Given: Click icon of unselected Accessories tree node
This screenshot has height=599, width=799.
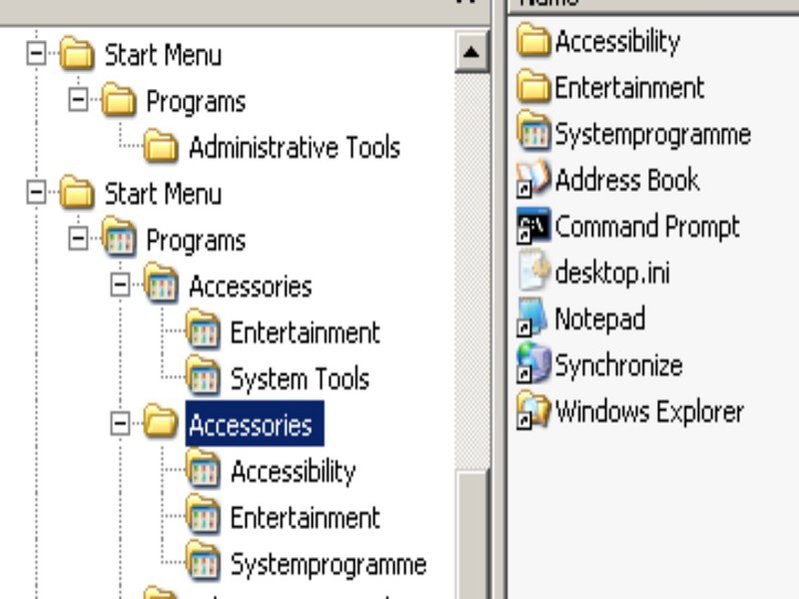Looking at the screenshot, I should pos(161,284).
